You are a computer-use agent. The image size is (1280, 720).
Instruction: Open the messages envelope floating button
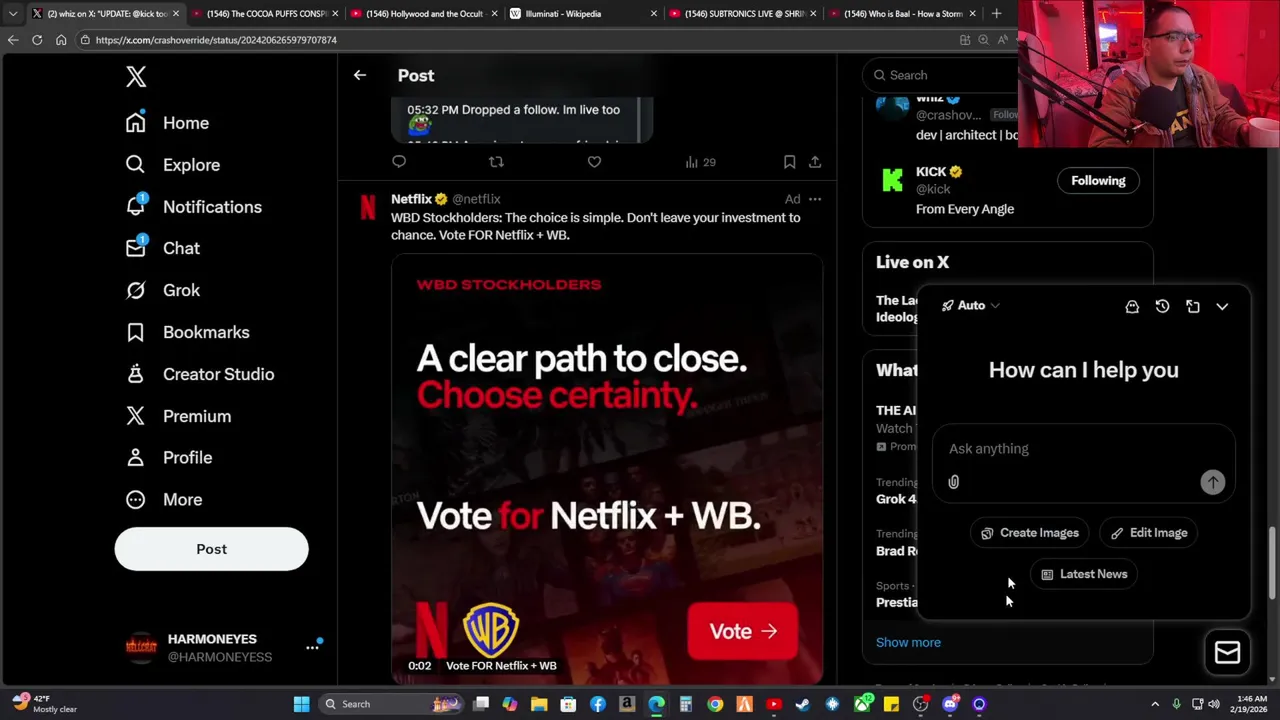pos(1227,653)
